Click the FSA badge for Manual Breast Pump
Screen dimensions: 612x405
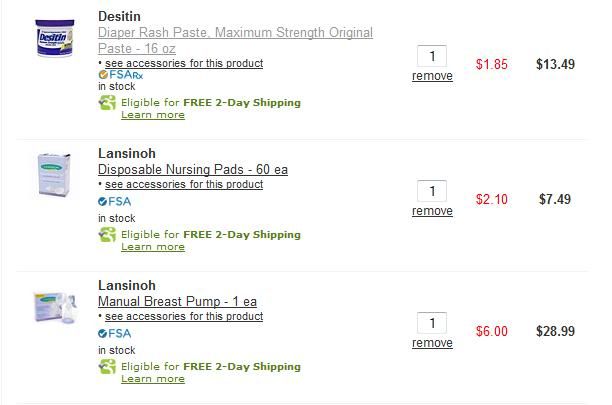click(x=114, y=333)
